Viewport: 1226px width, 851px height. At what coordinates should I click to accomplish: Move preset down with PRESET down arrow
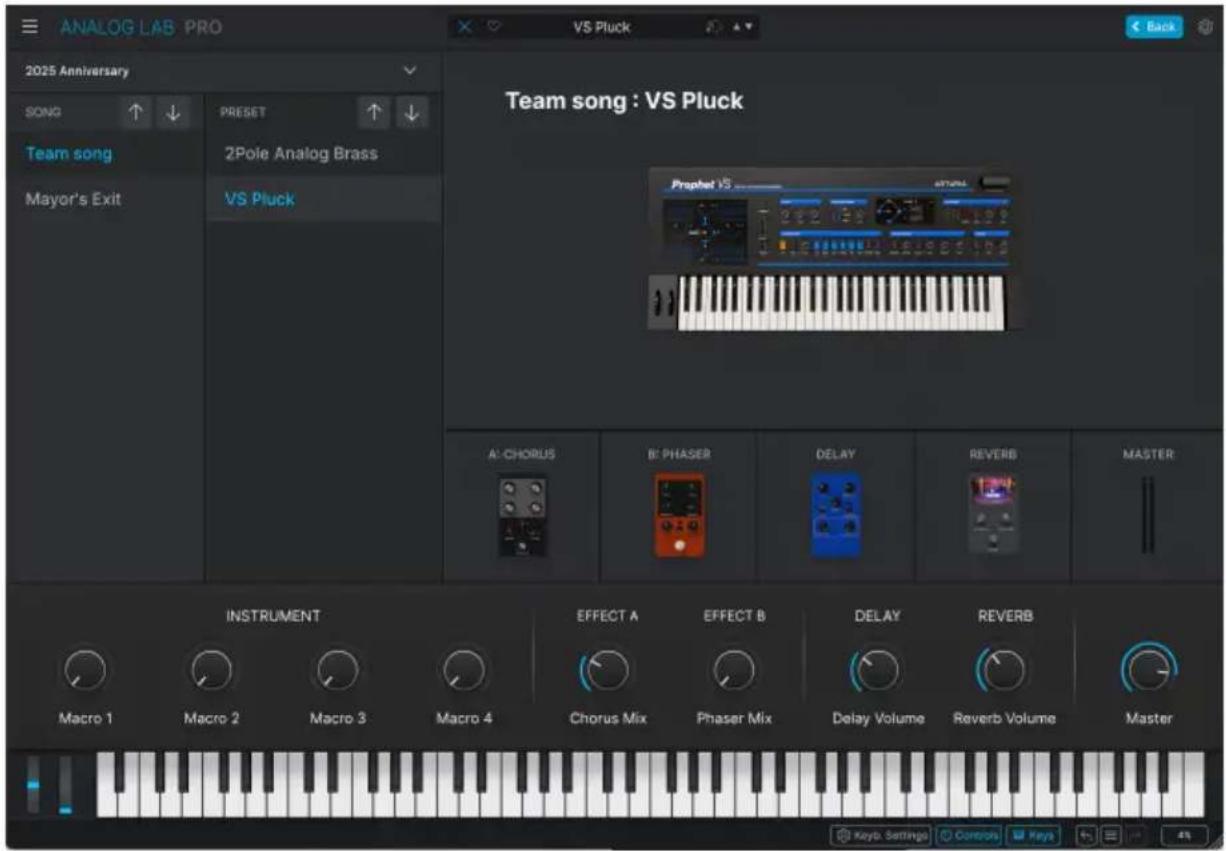[412, 113]
